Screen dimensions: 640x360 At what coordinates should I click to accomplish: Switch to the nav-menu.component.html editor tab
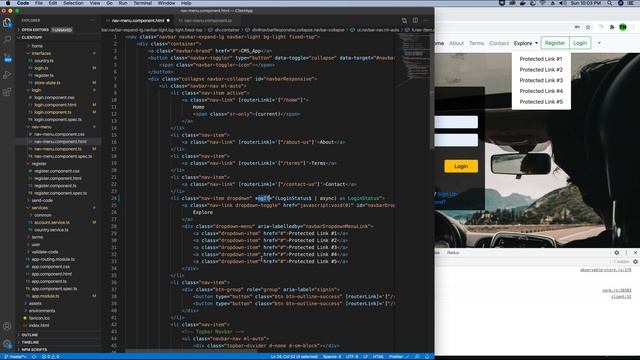click(x=138, y=20)
